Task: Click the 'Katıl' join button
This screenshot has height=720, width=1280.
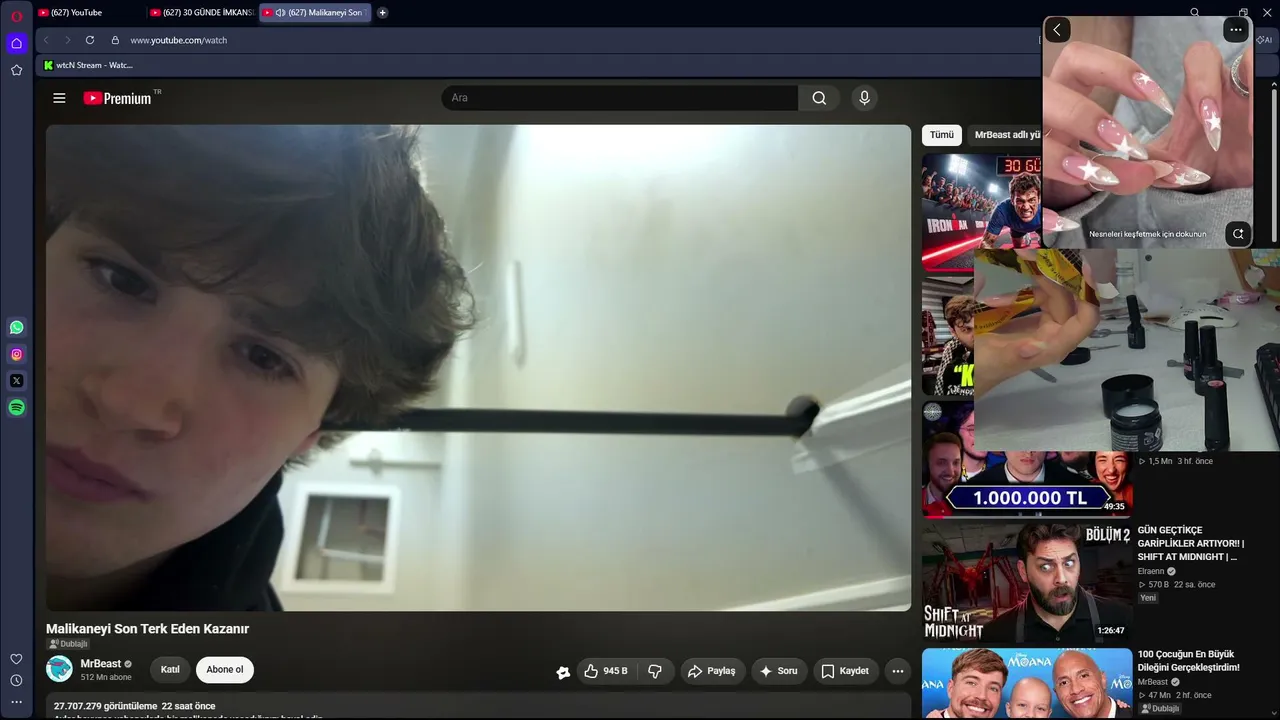Action: point(170,670)
